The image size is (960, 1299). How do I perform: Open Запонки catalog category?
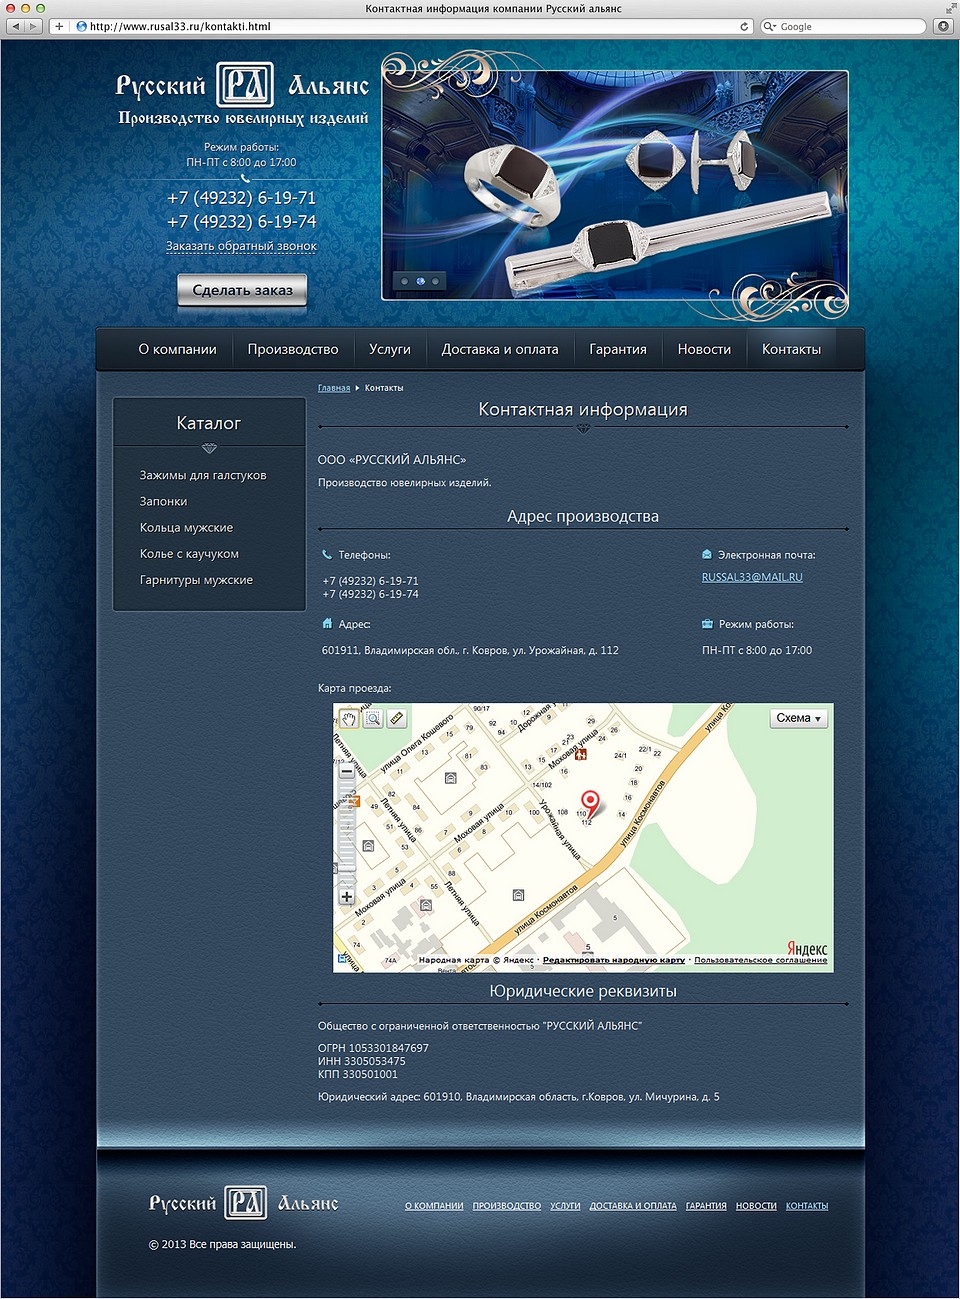pyautogui.click(x=164, y=501)
